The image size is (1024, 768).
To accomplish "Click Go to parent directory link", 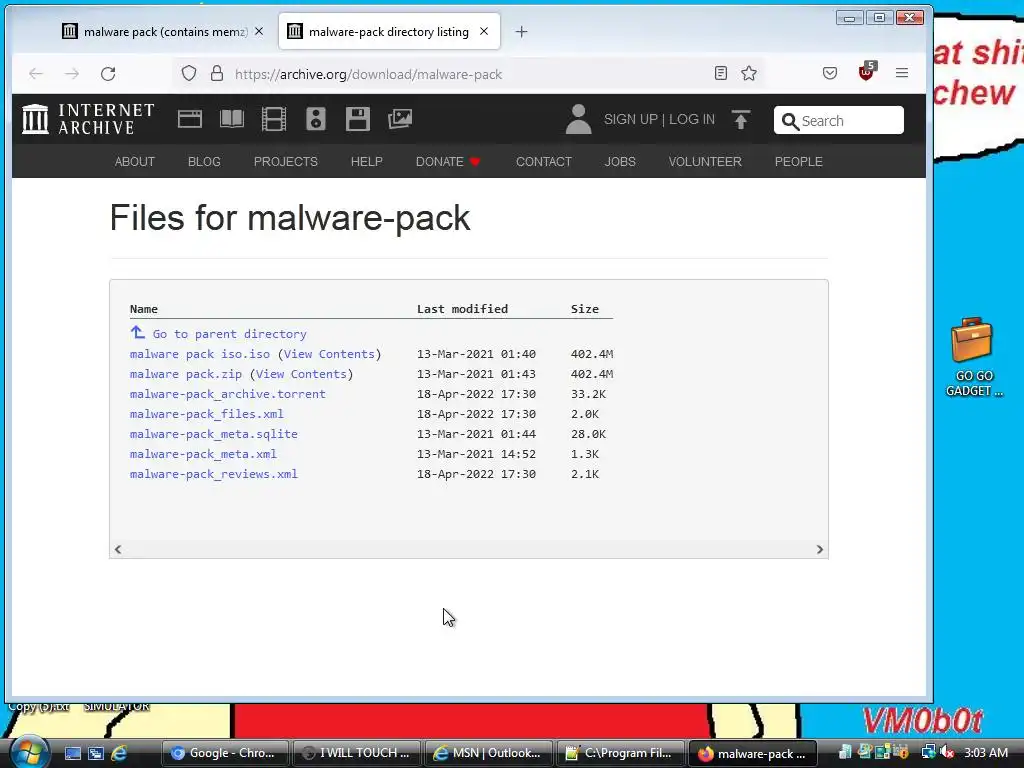I will point(229,334).
